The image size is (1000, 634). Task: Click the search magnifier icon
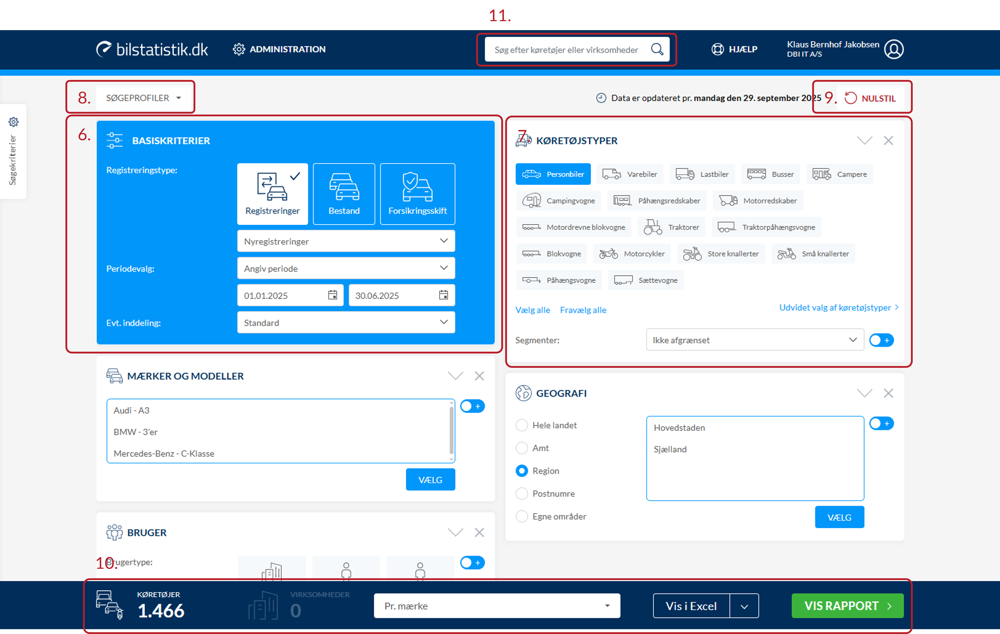click(657, 49)
